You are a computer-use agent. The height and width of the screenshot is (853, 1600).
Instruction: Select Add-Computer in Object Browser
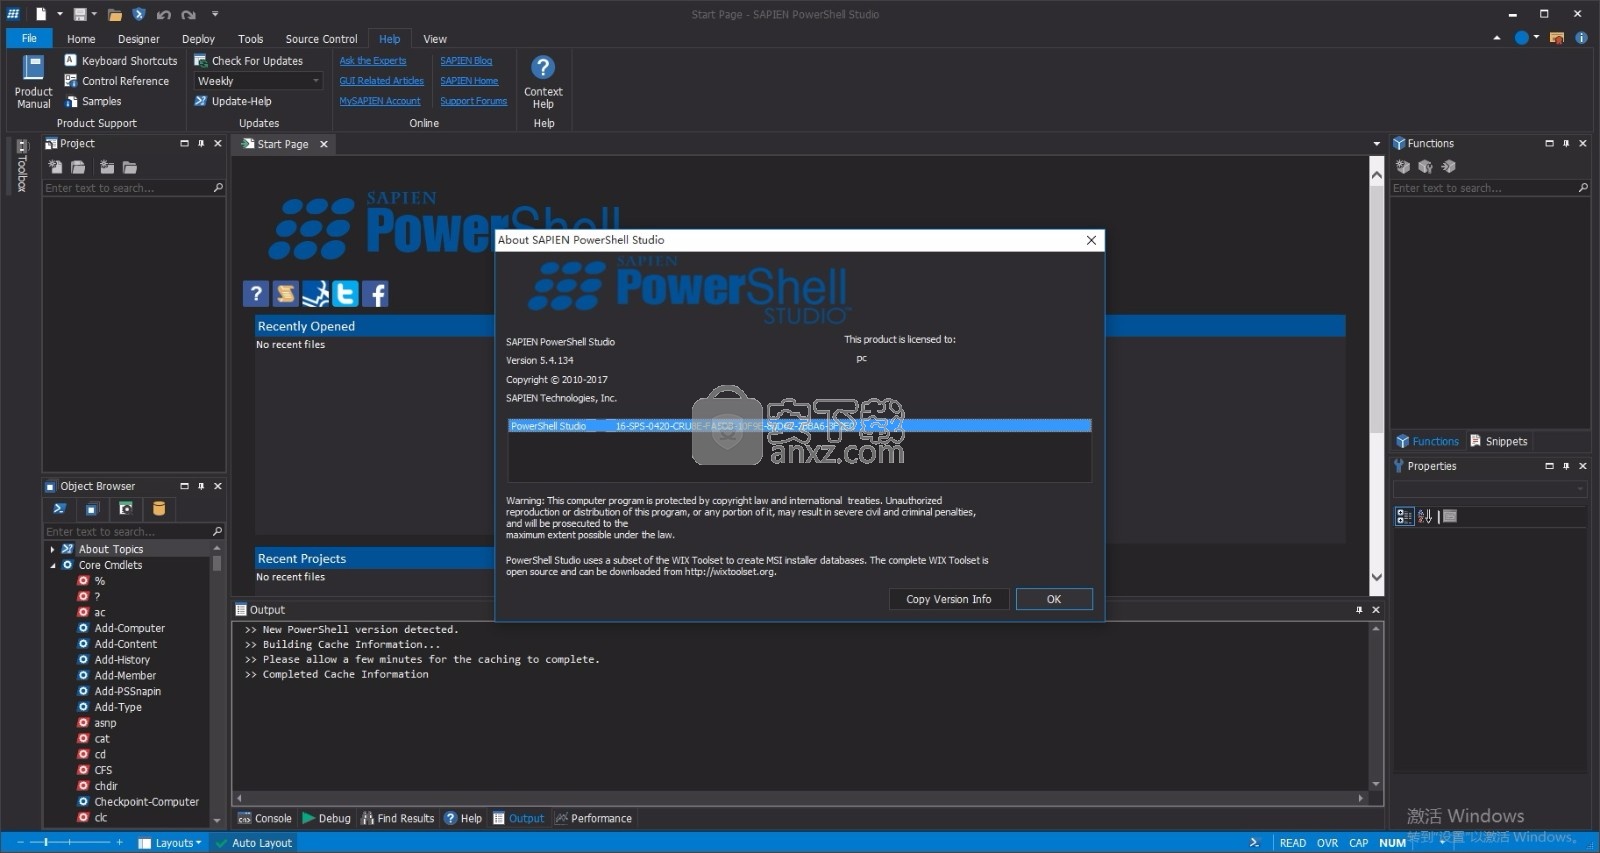(x=130, y=628)
